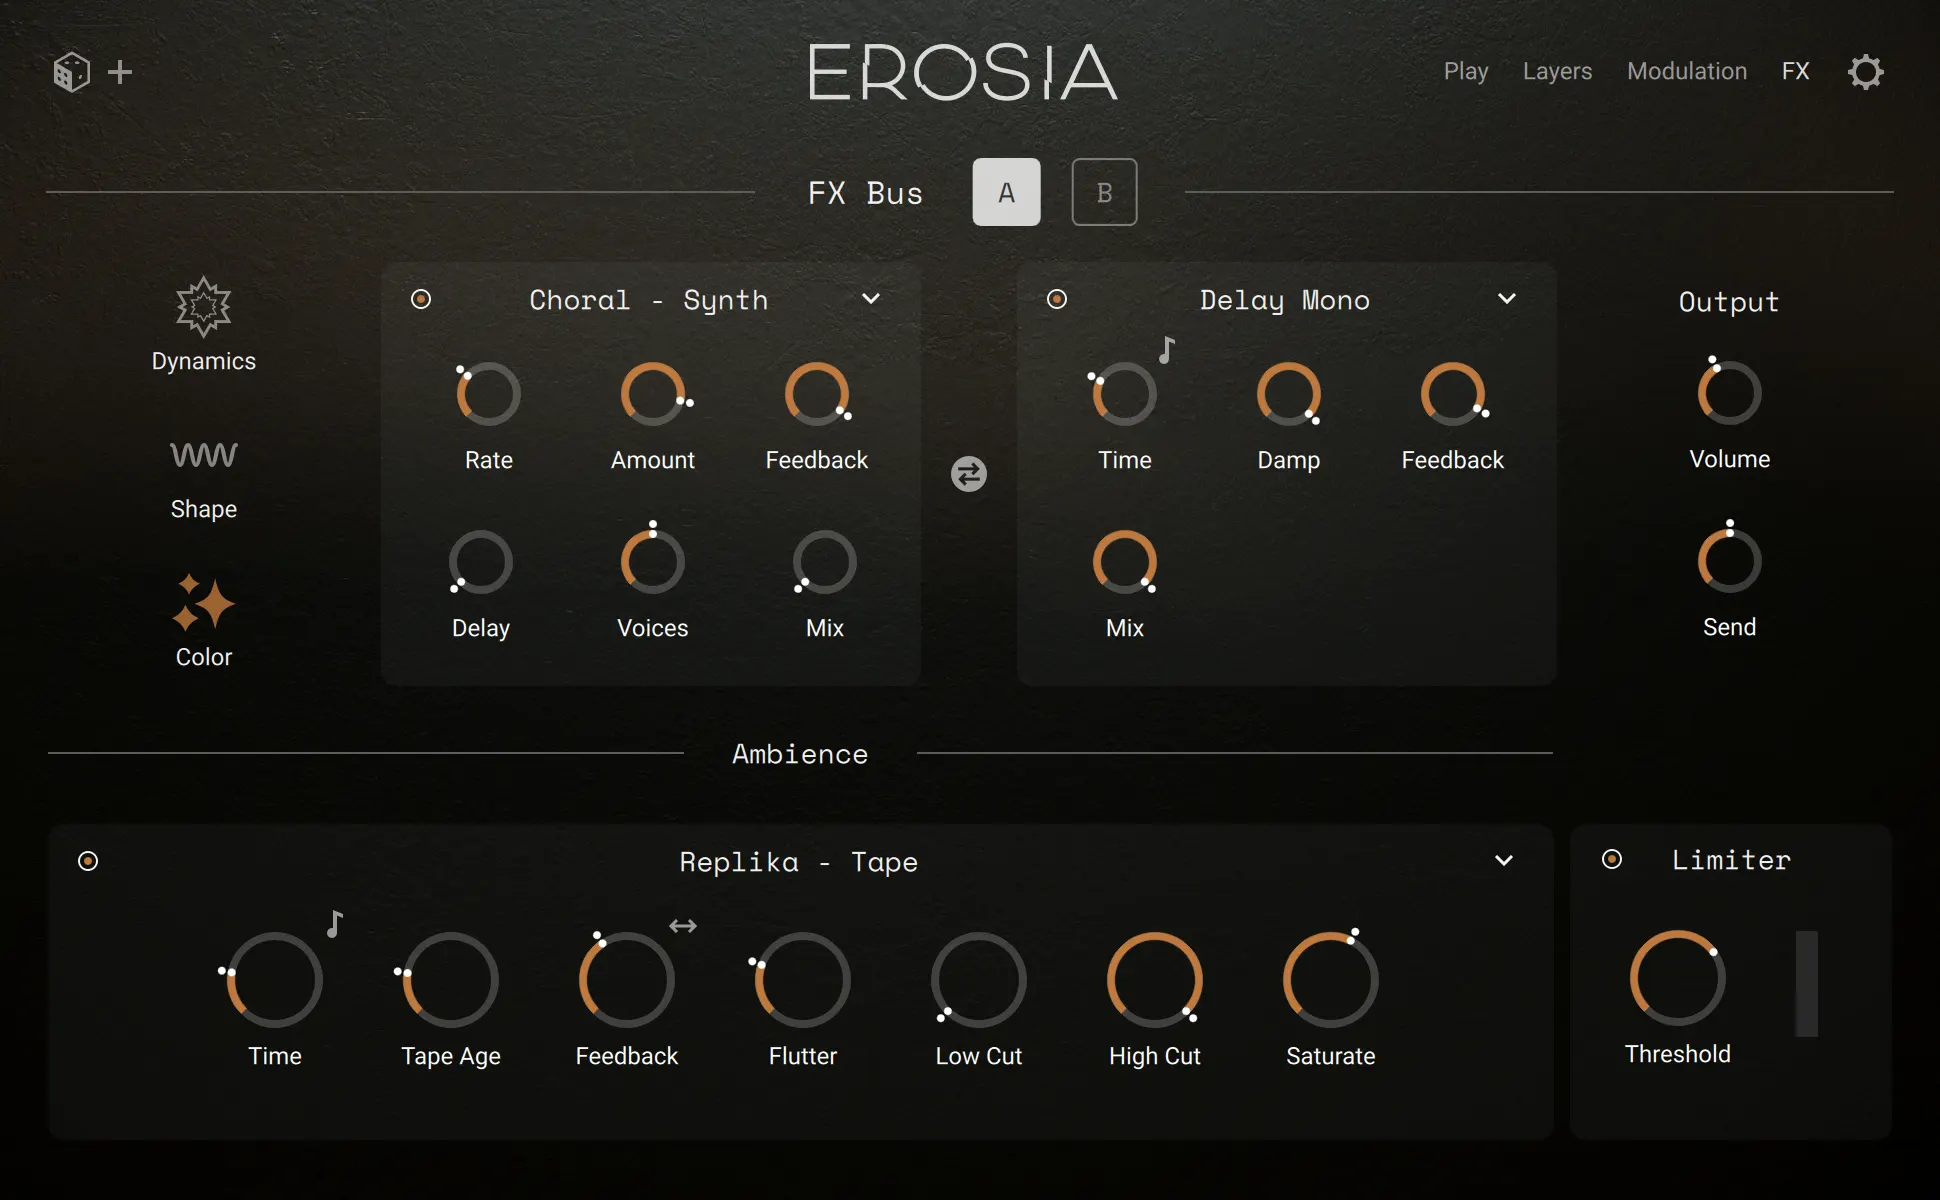Click the dice randomize preset icon

pos(70,71)
